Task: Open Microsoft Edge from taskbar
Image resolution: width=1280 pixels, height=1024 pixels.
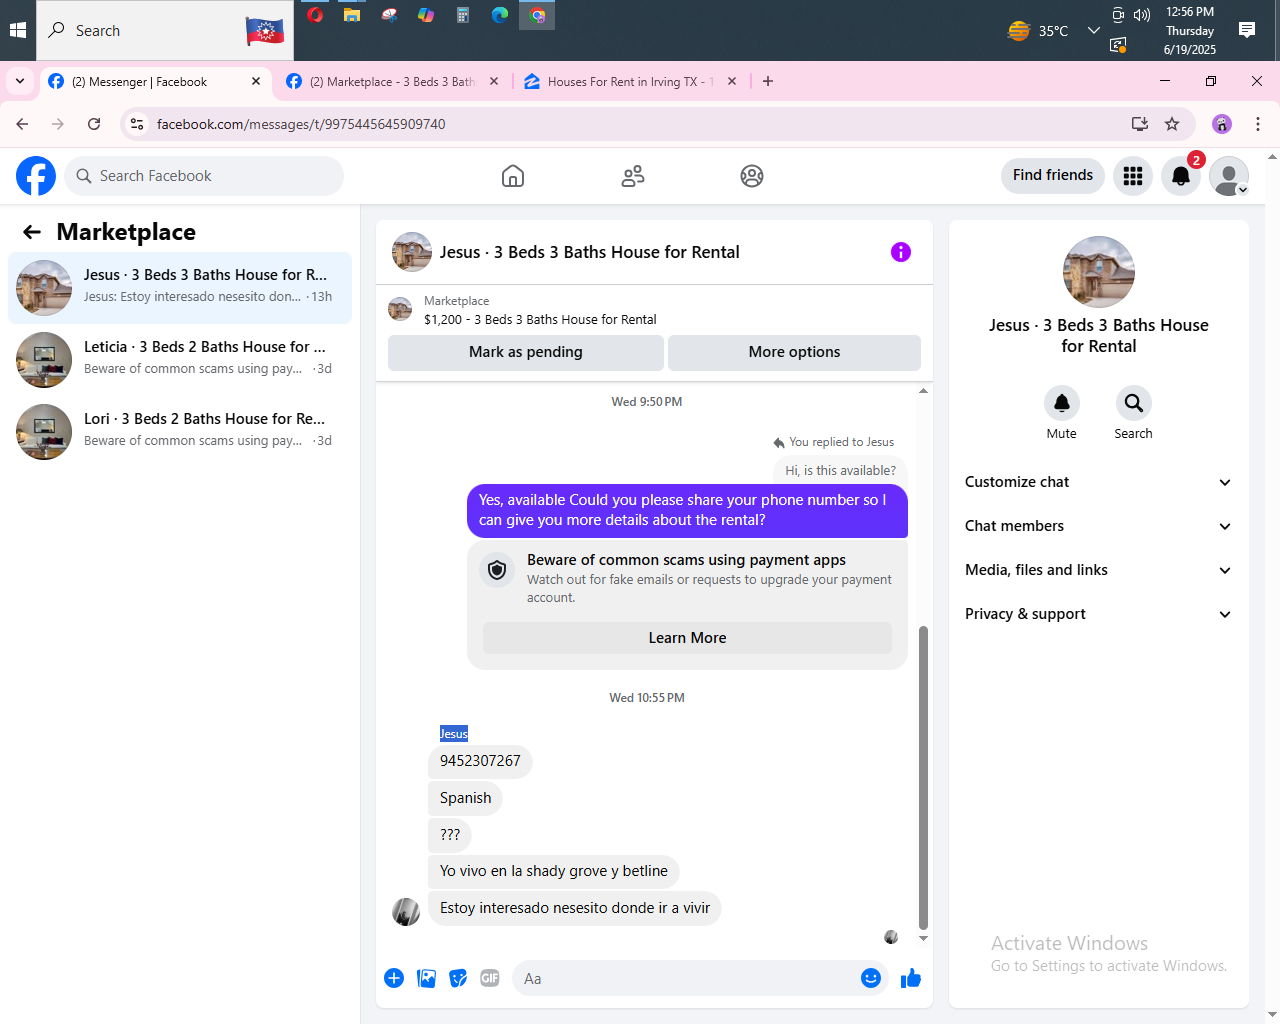Action: [x=500, y=15]
